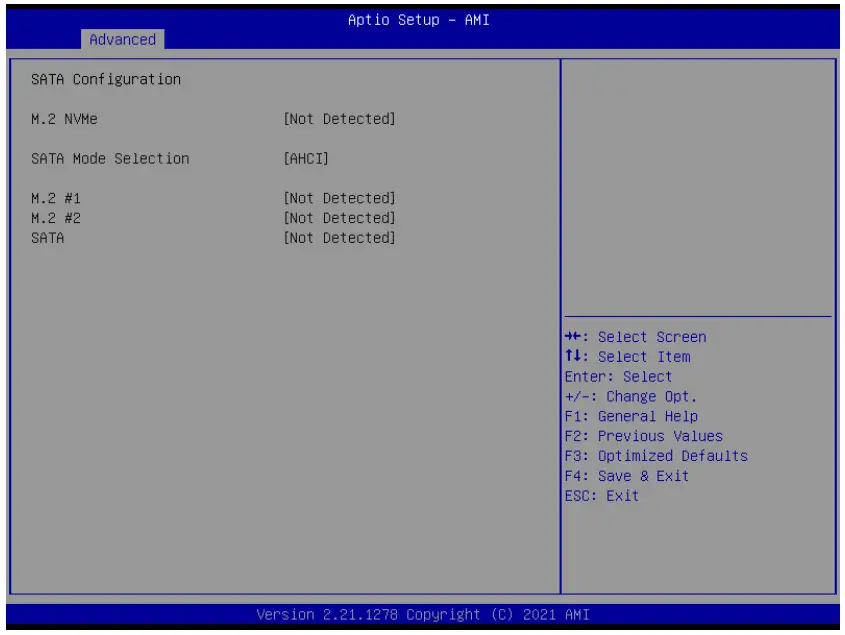845x635 pixels.
Task: Select the M.2 #2 label
Action: 56,218
